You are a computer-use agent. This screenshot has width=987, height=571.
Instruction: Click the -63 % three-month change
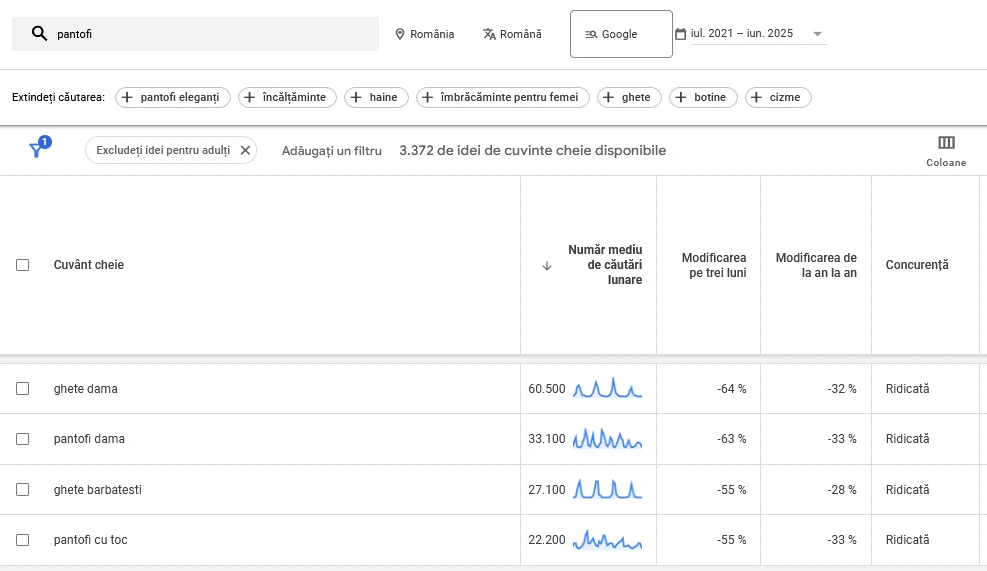coord(731,439)
